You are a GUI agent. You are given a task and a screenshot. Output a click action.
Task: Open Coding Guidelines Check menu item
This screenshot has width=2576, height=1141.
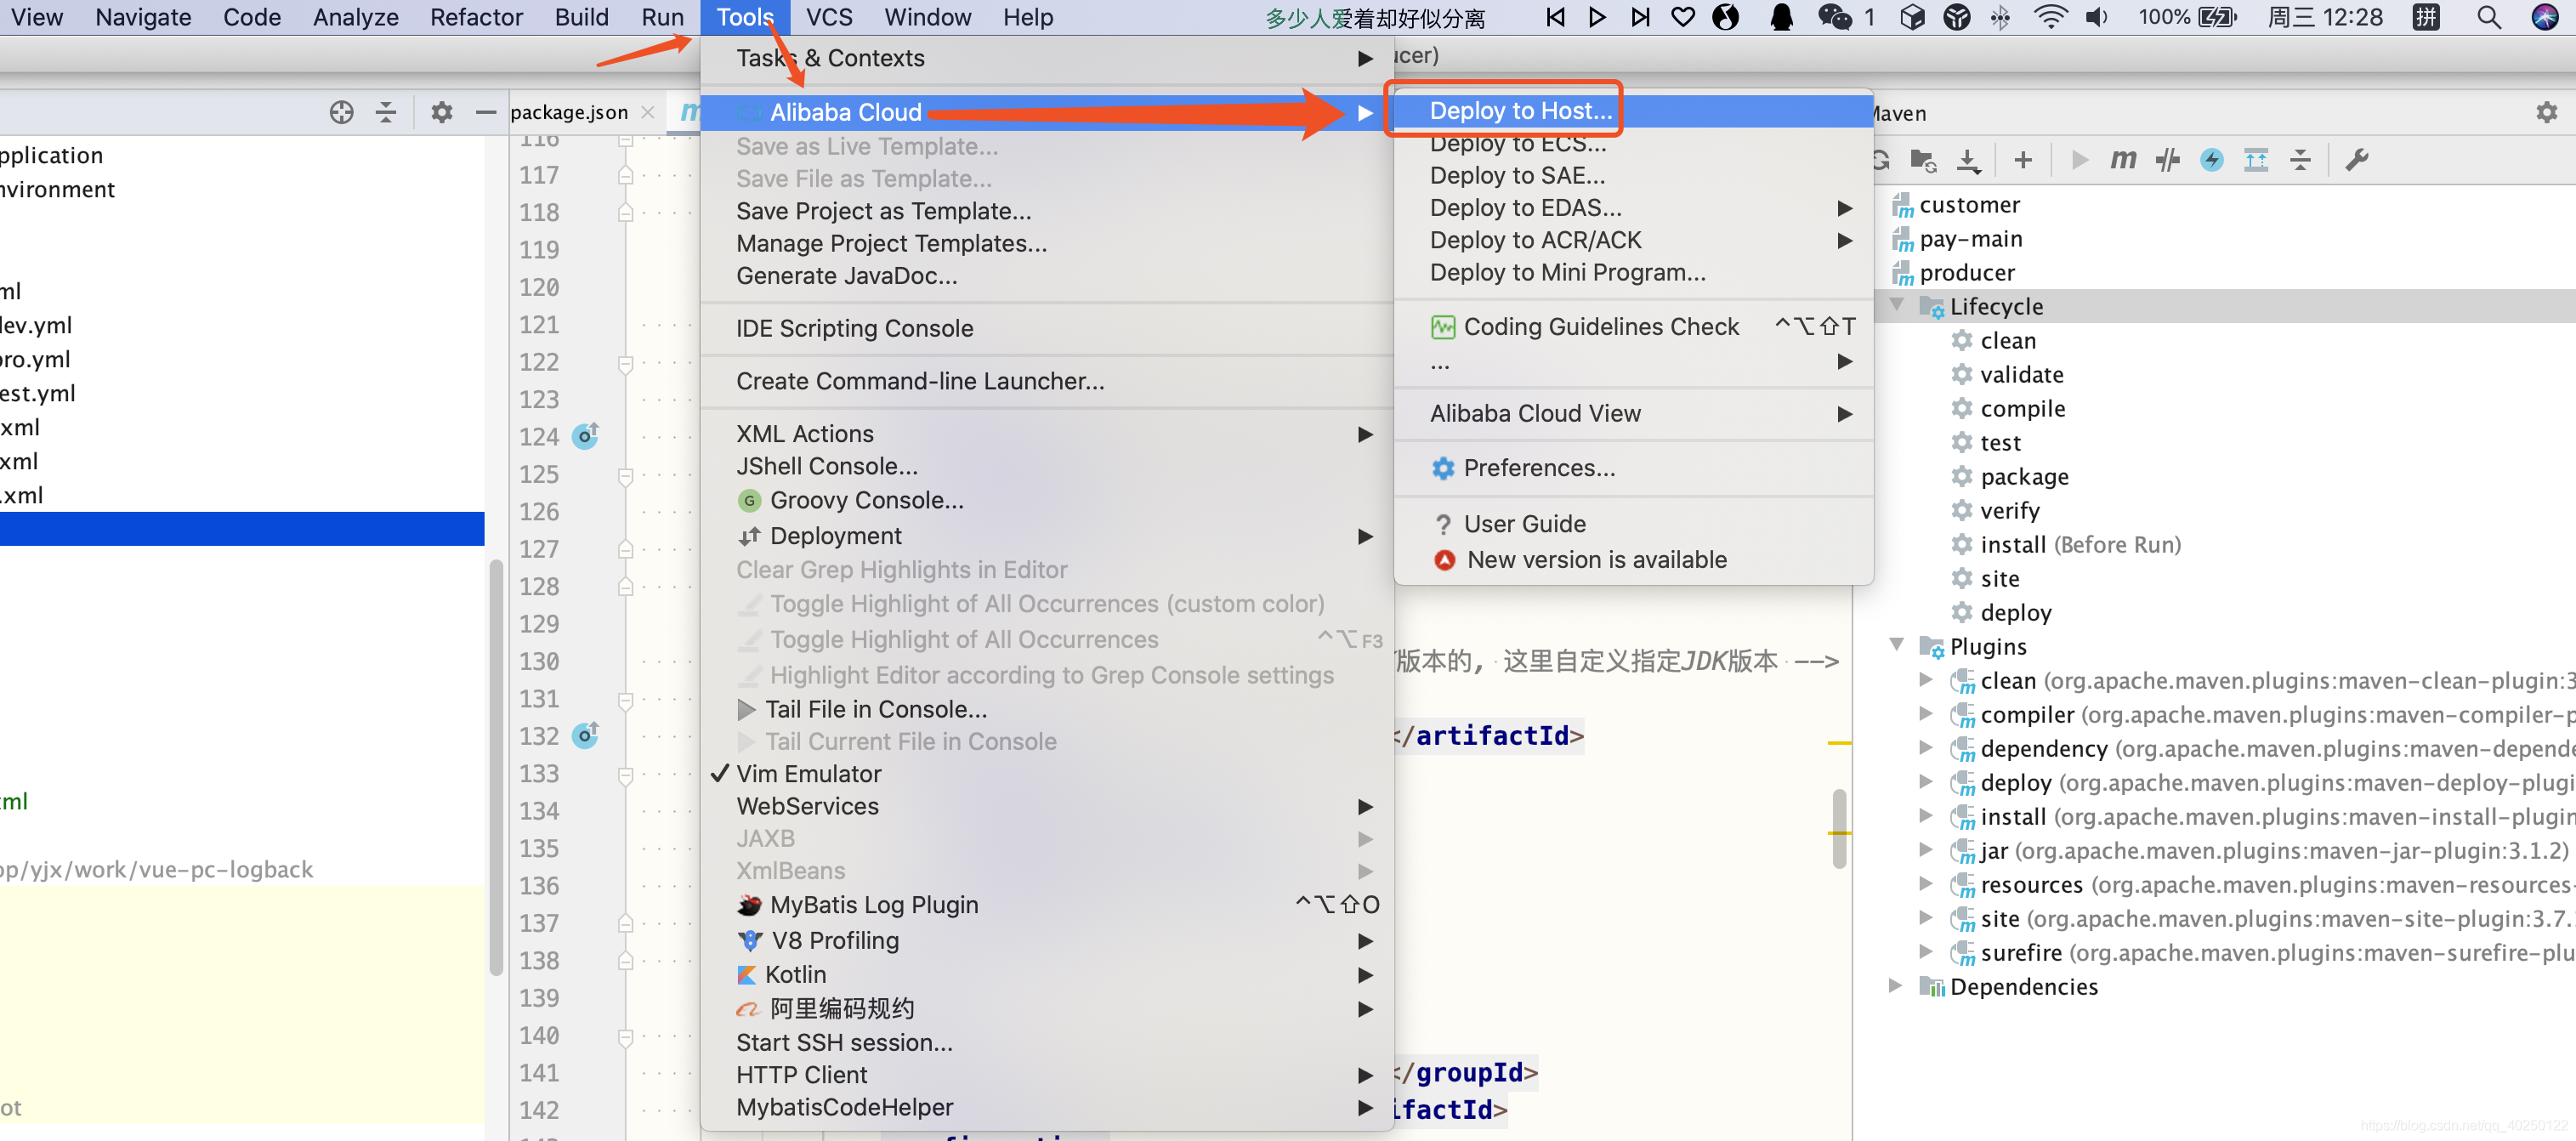pos(1633,327)
